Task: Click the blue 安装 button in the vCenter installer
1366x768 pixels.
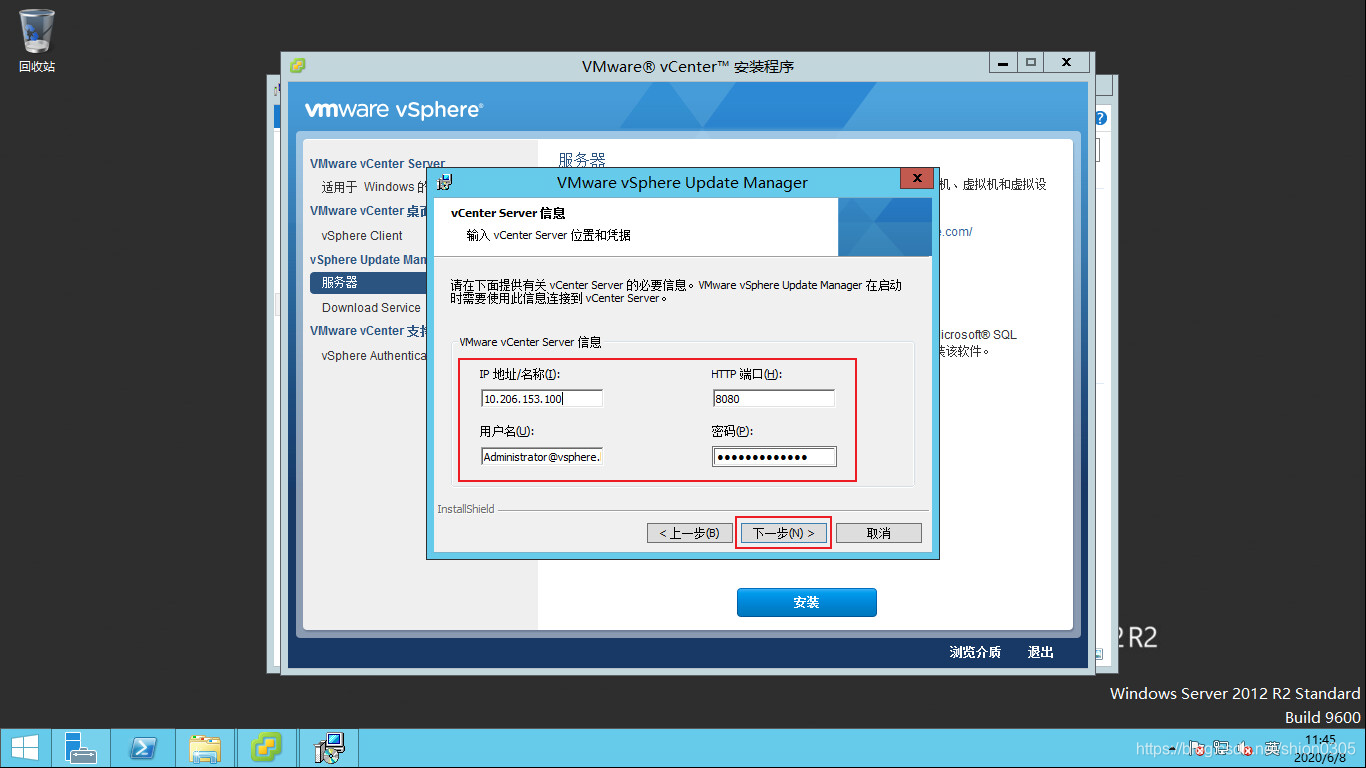Action: [x=807, y=602]
